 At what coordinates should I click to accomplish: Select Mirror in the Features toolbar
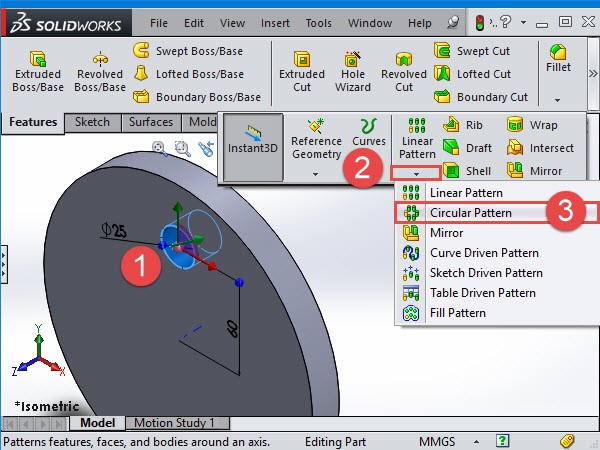(x=535, y=171)
